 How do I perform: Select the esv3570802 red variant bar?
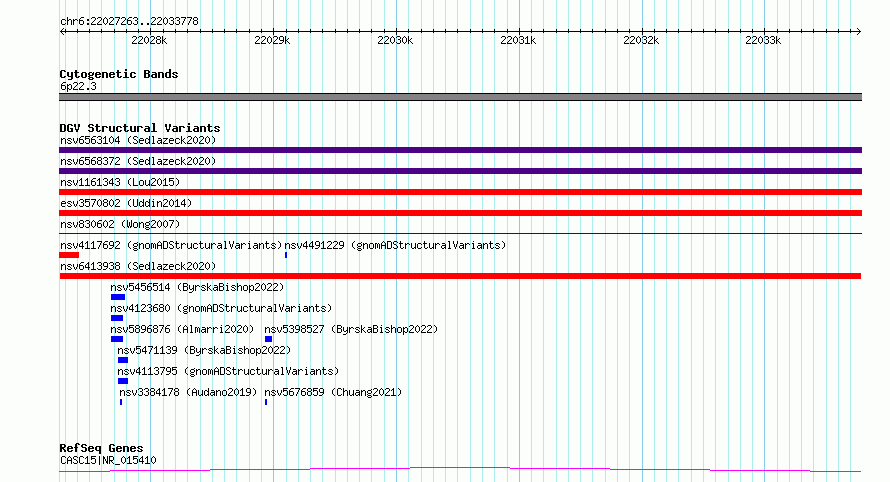point(460,213)
